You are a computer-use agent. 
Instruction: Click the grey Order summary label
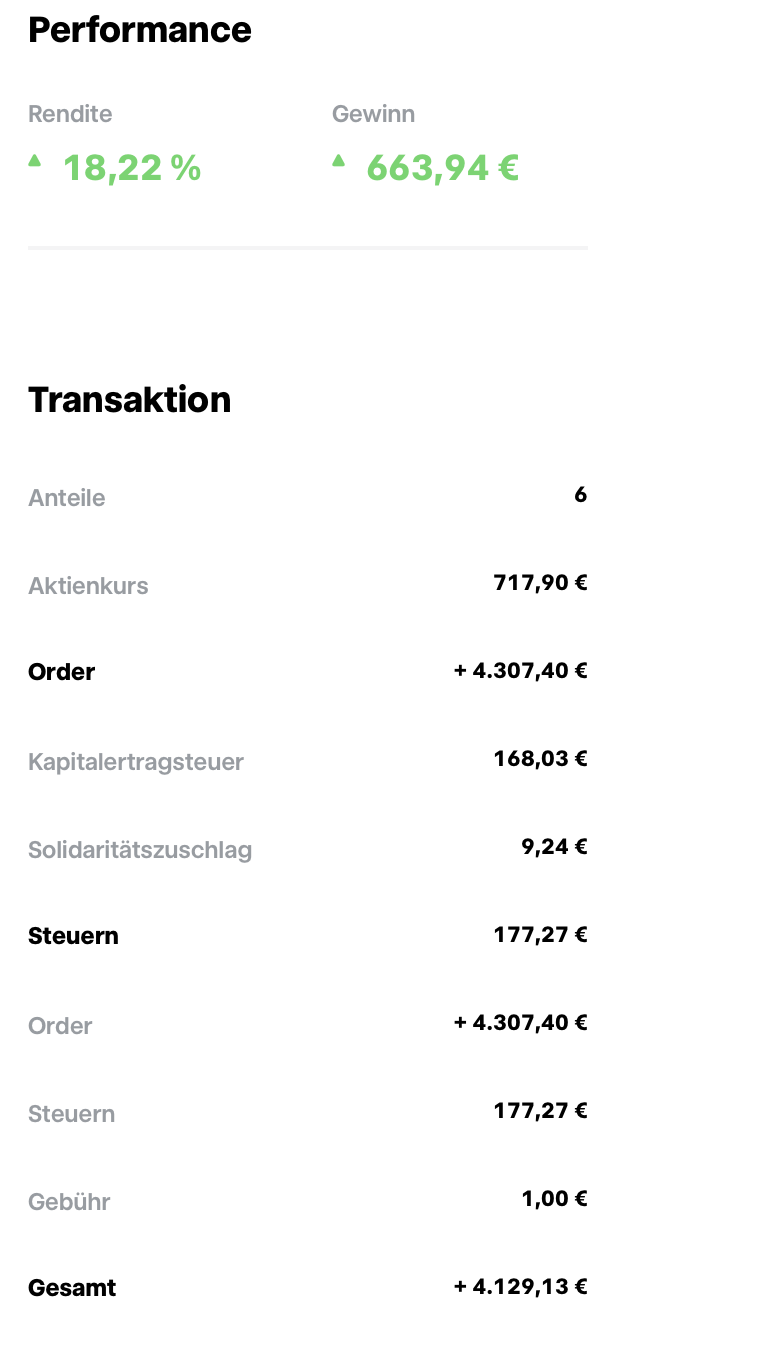pyautogui.click(x=61, y=1026)
